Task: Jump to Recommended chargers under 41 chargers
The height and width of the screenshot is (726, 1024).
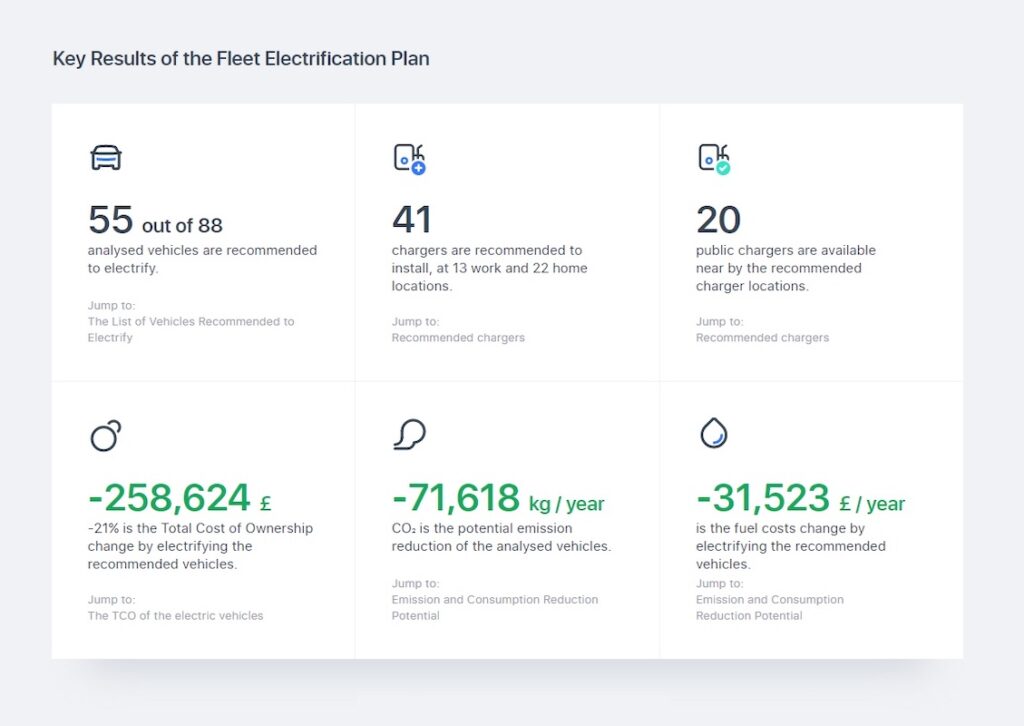Action: click(458, 338)
